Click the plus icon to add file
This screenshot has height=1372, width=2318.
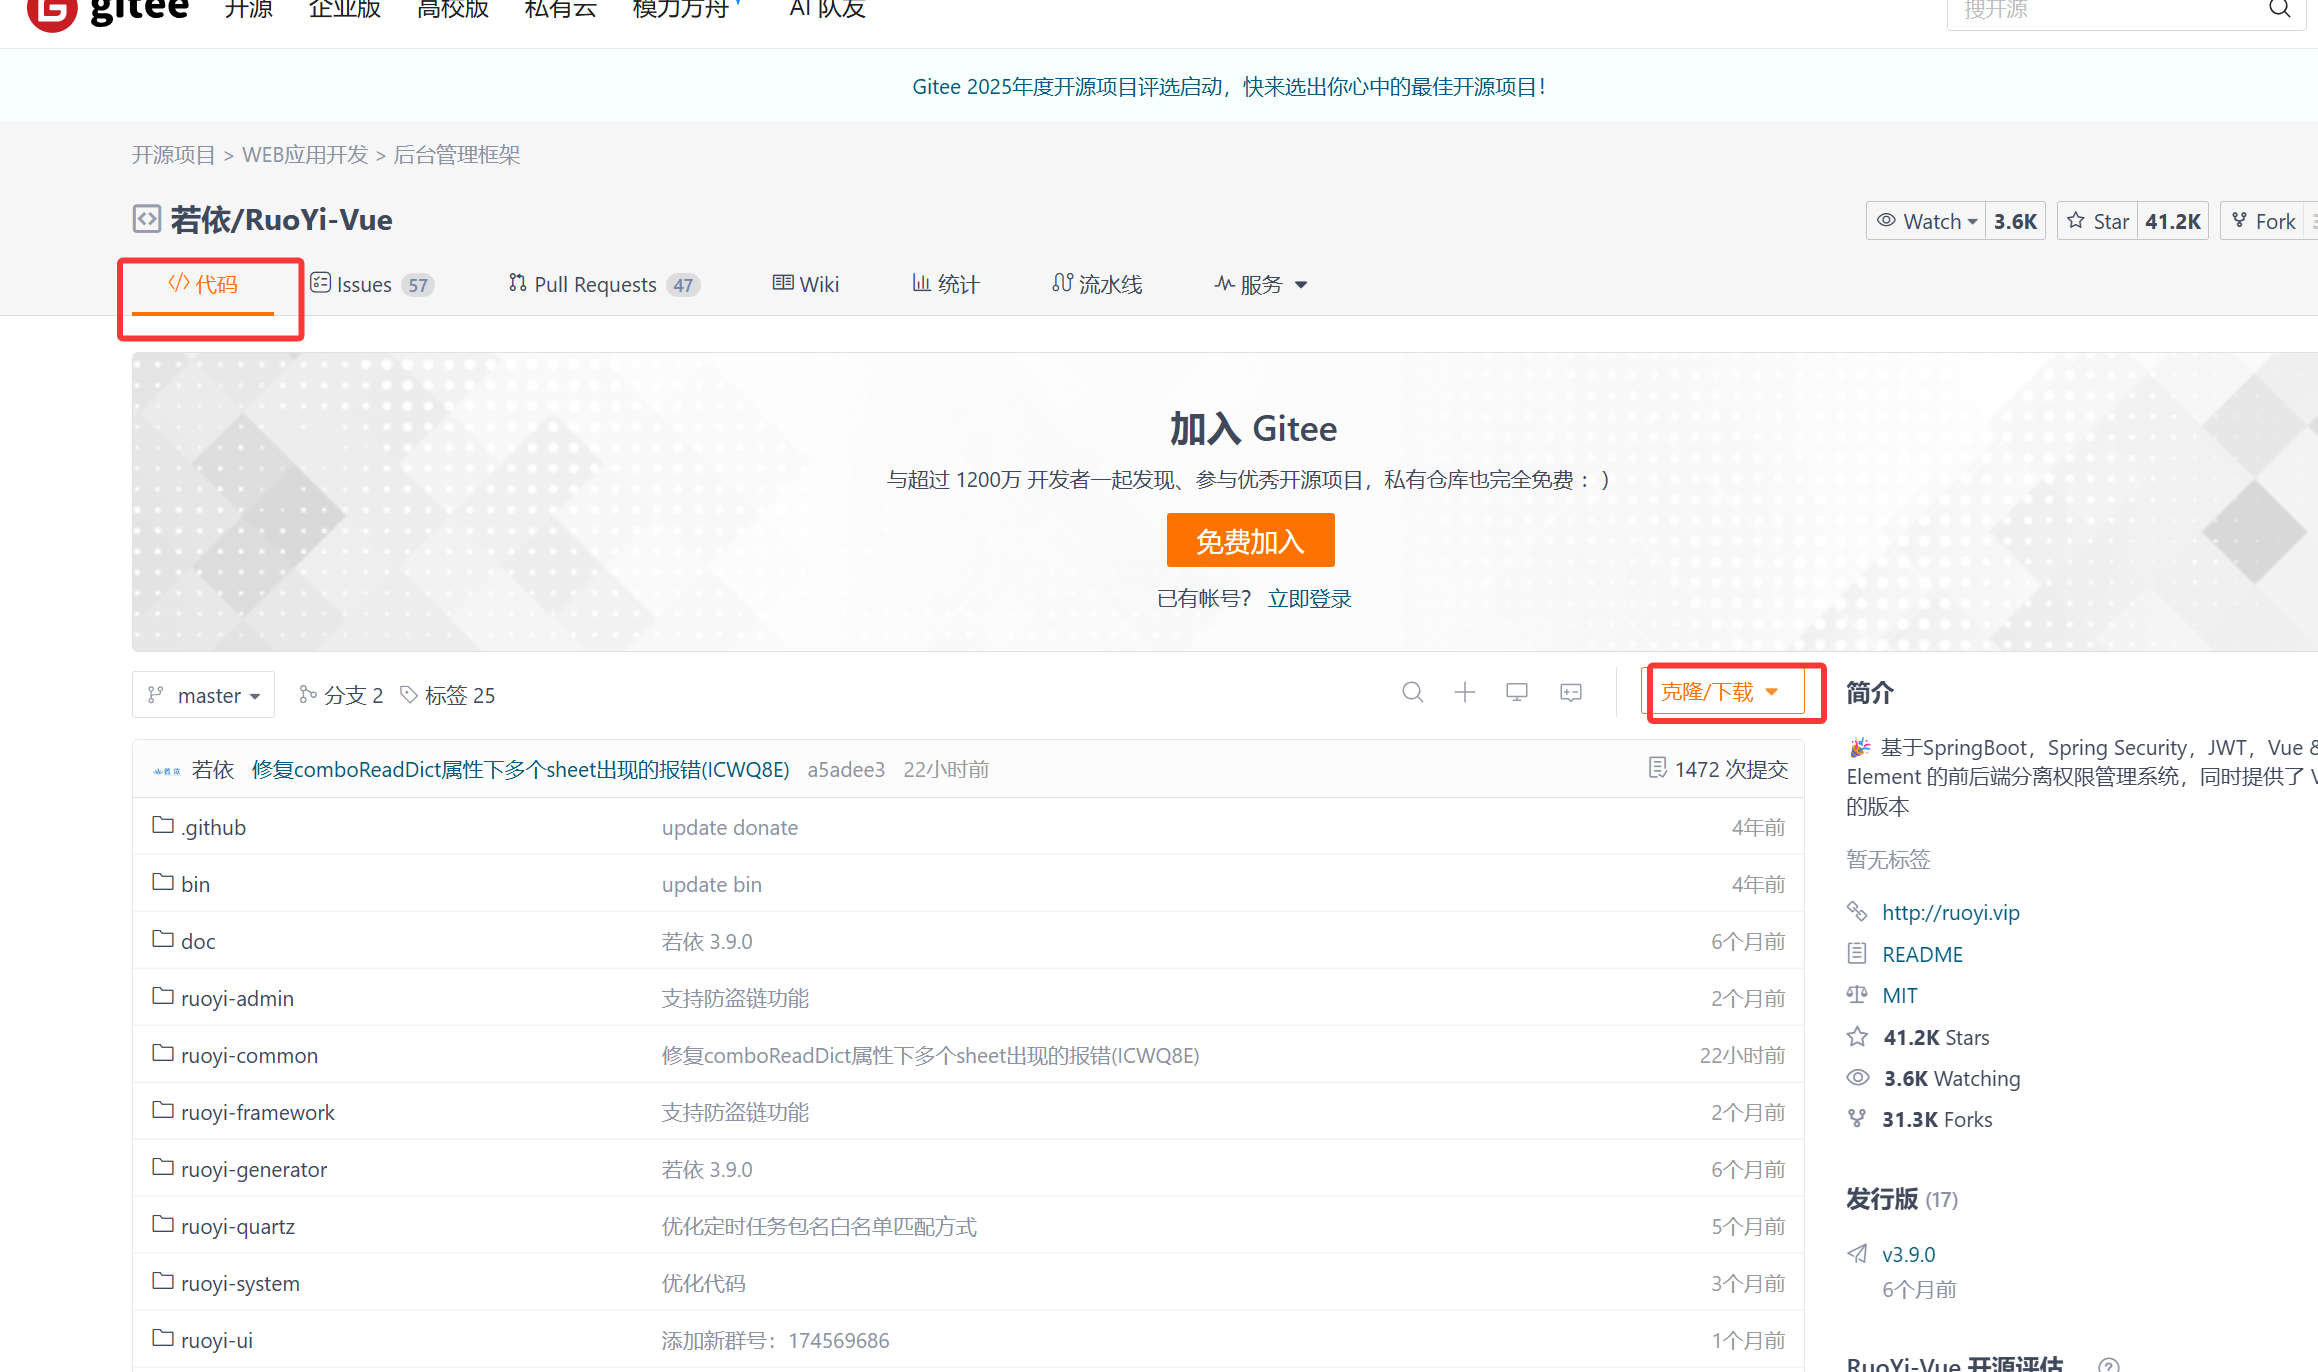click(1464, 692)
